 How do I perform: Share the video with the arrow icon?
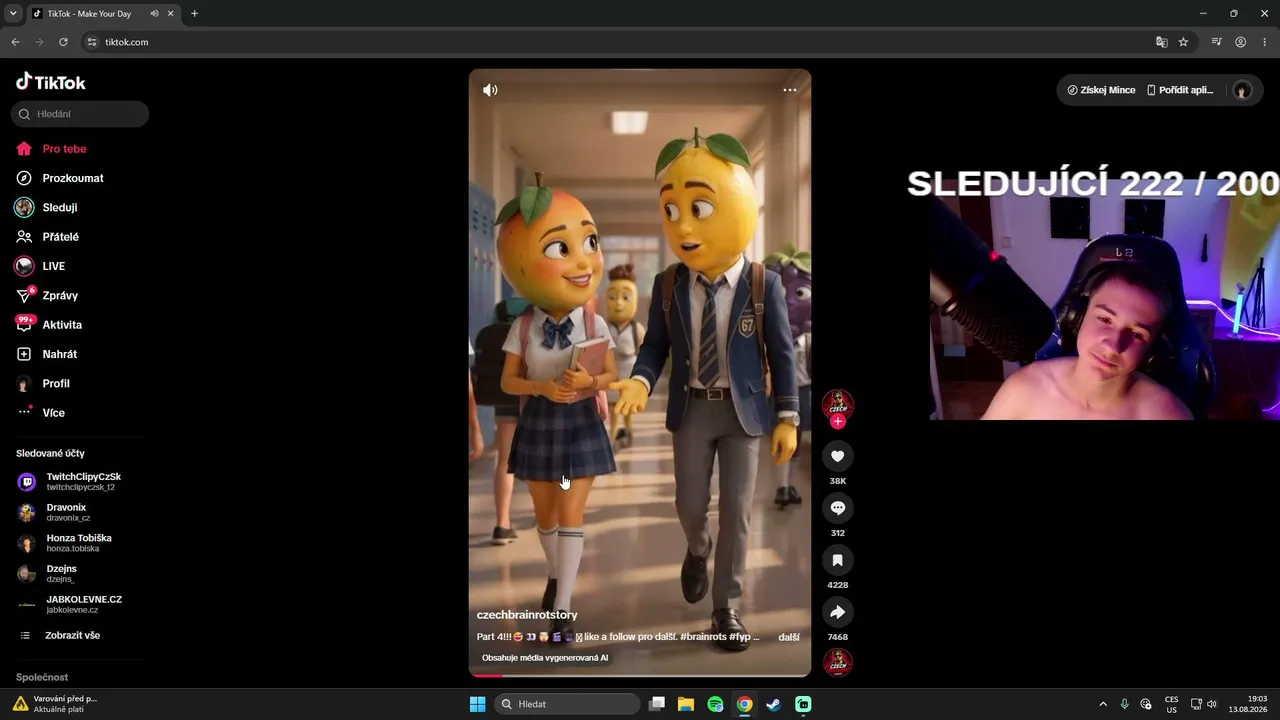pos(838,612)
